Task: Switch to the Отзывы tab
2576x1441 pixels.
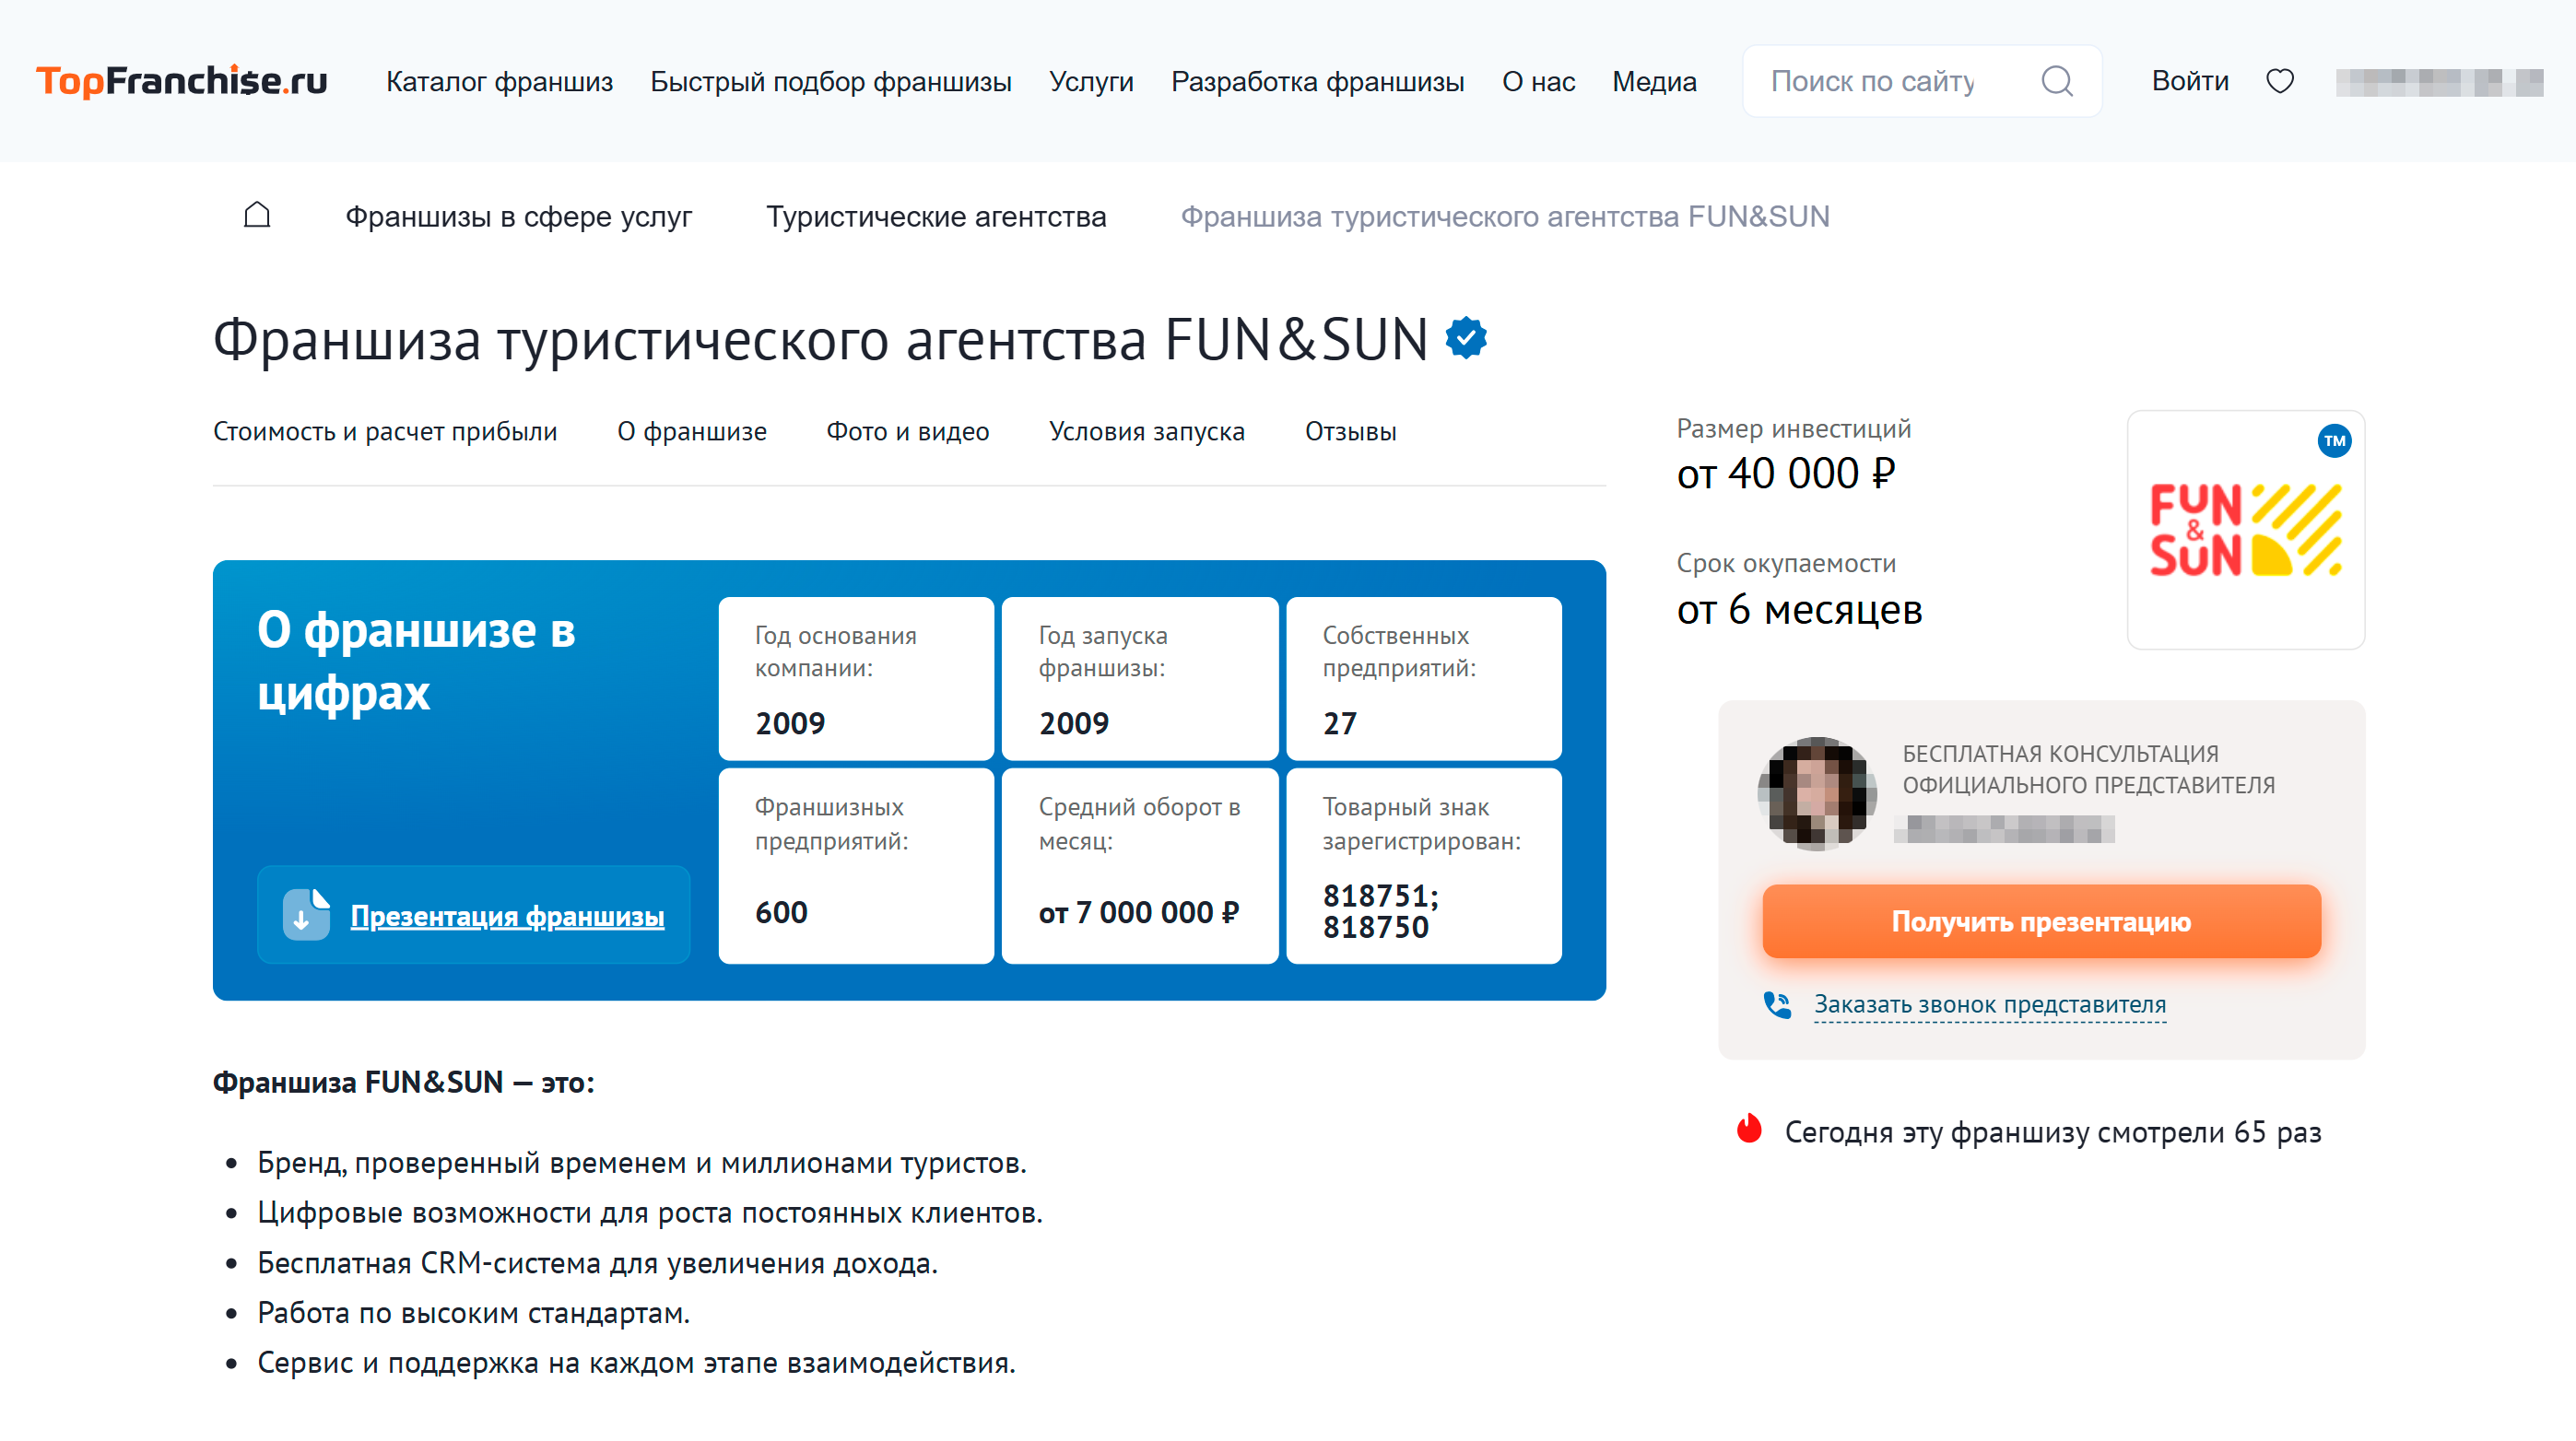Action: click(1350, 431)
